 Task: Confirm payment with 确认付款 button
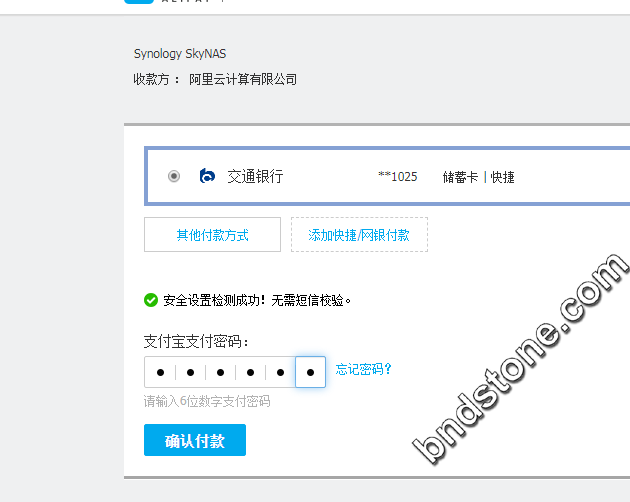pos(195,440)
